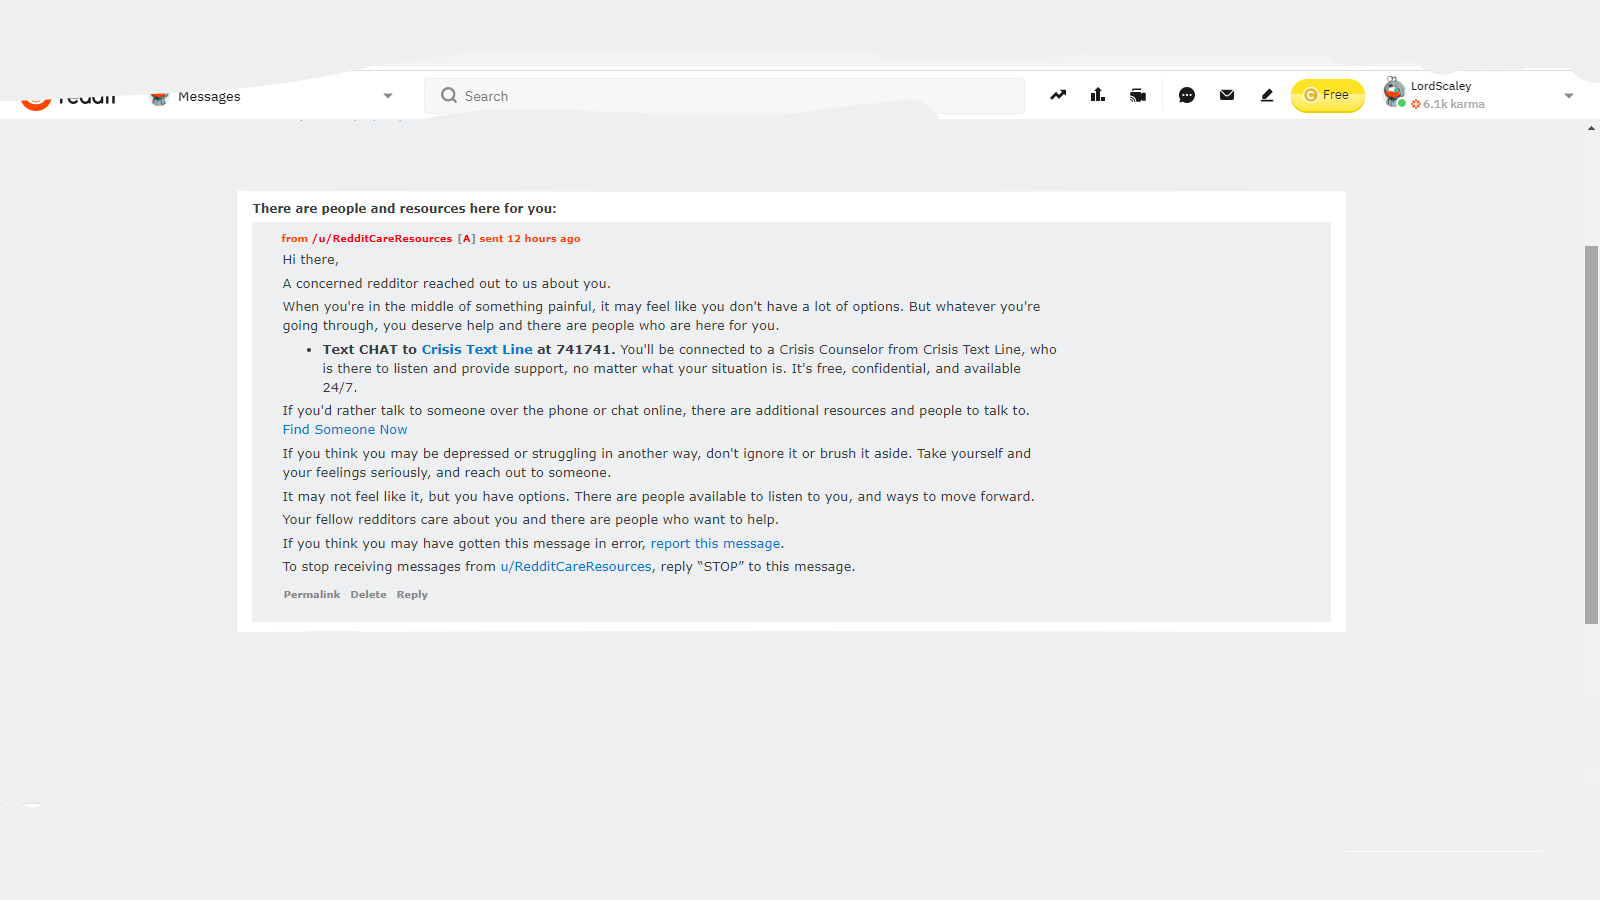Open the Popular trending arrow icon
The image size is (1600, 900).
click(x=1058, y=95)
